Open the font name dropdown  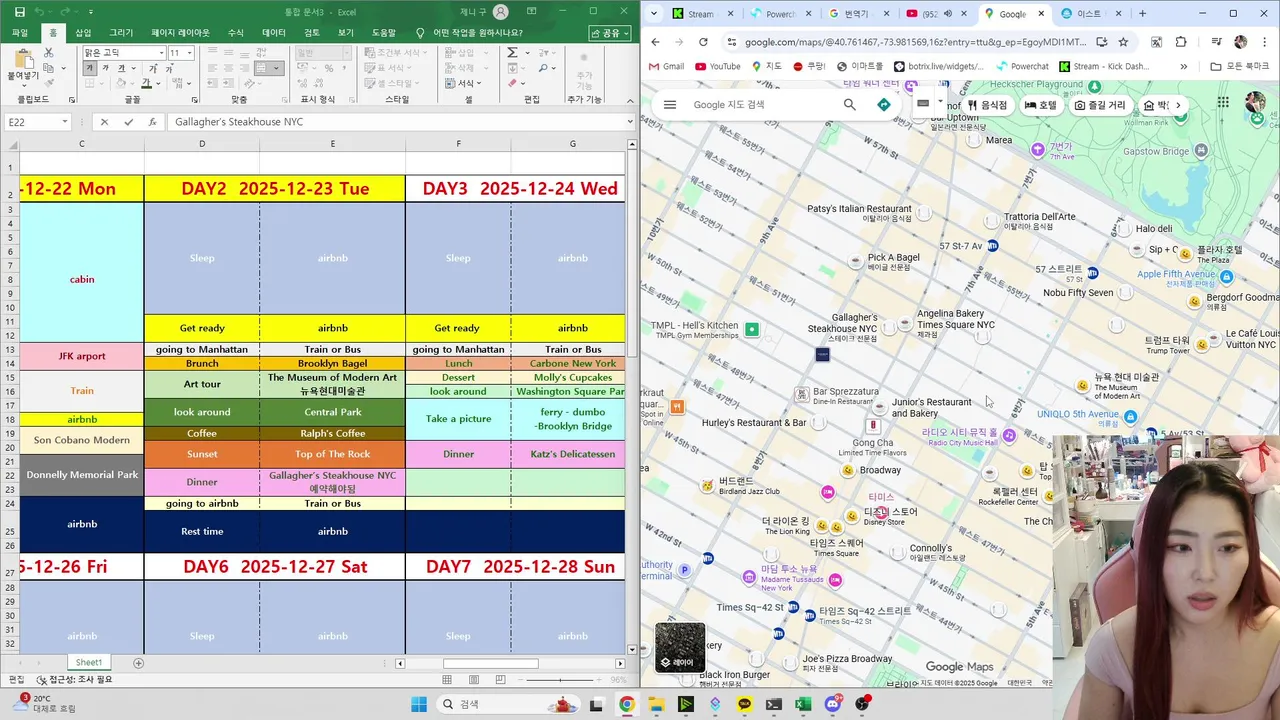tap(160, 53)
